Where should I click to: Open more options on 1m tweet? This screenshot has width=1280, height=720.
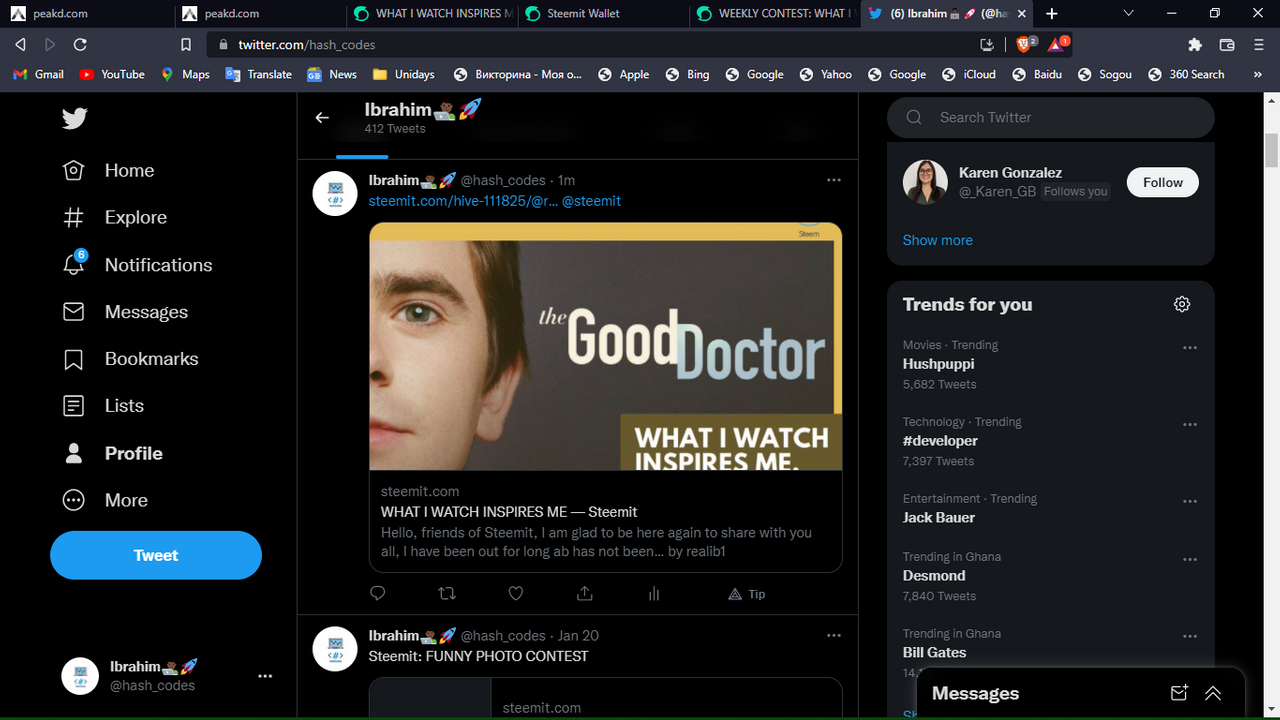[834, 180]
